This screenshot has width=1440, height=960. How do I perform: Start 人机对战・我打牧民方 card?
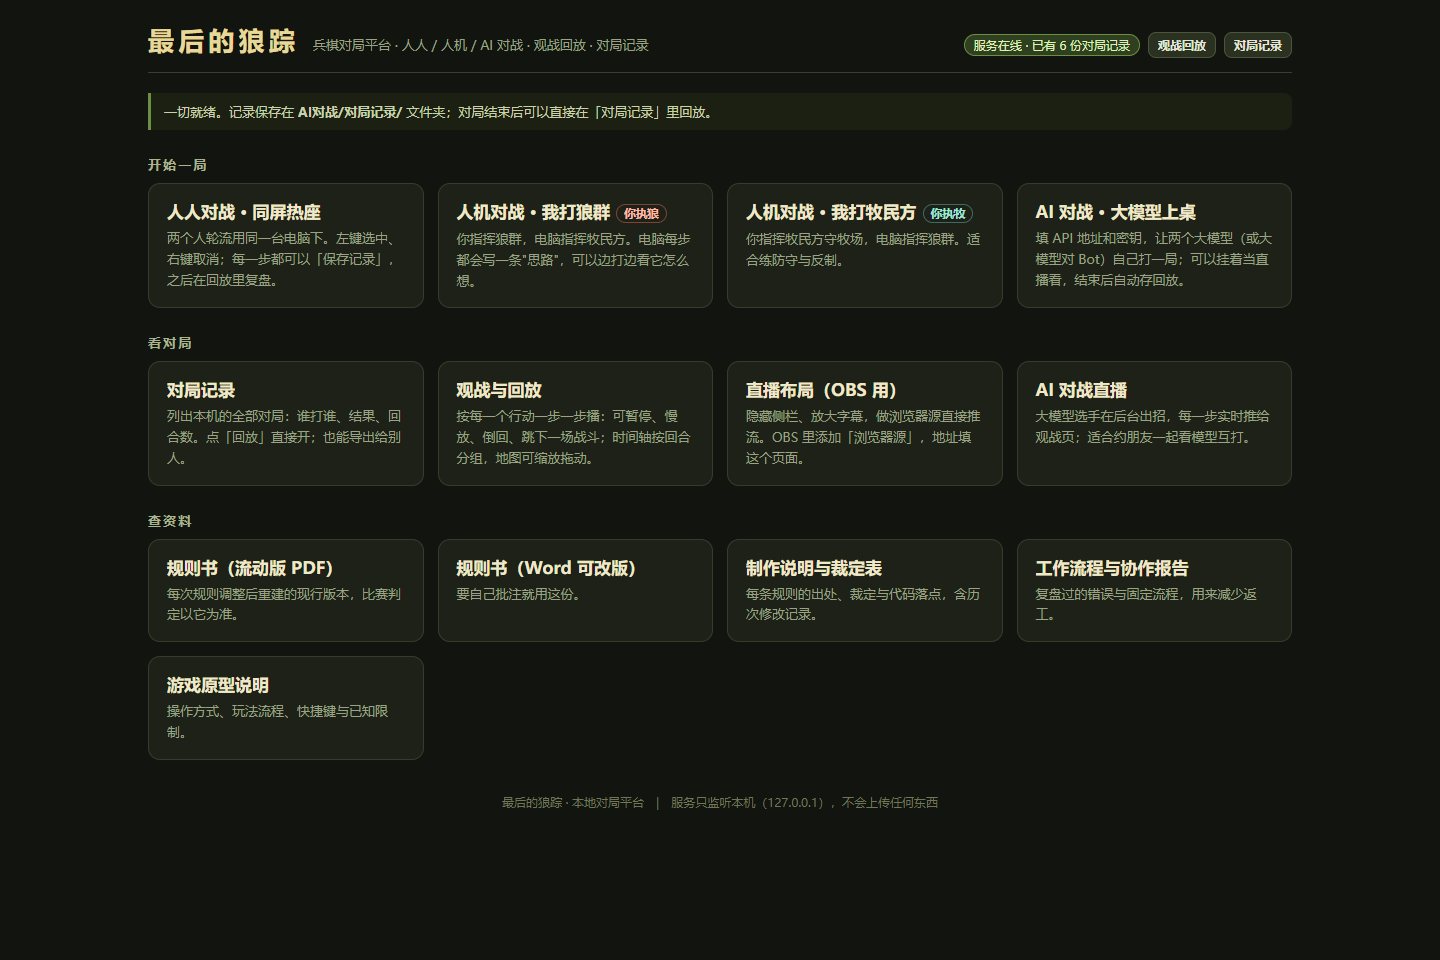coord(864,245)
